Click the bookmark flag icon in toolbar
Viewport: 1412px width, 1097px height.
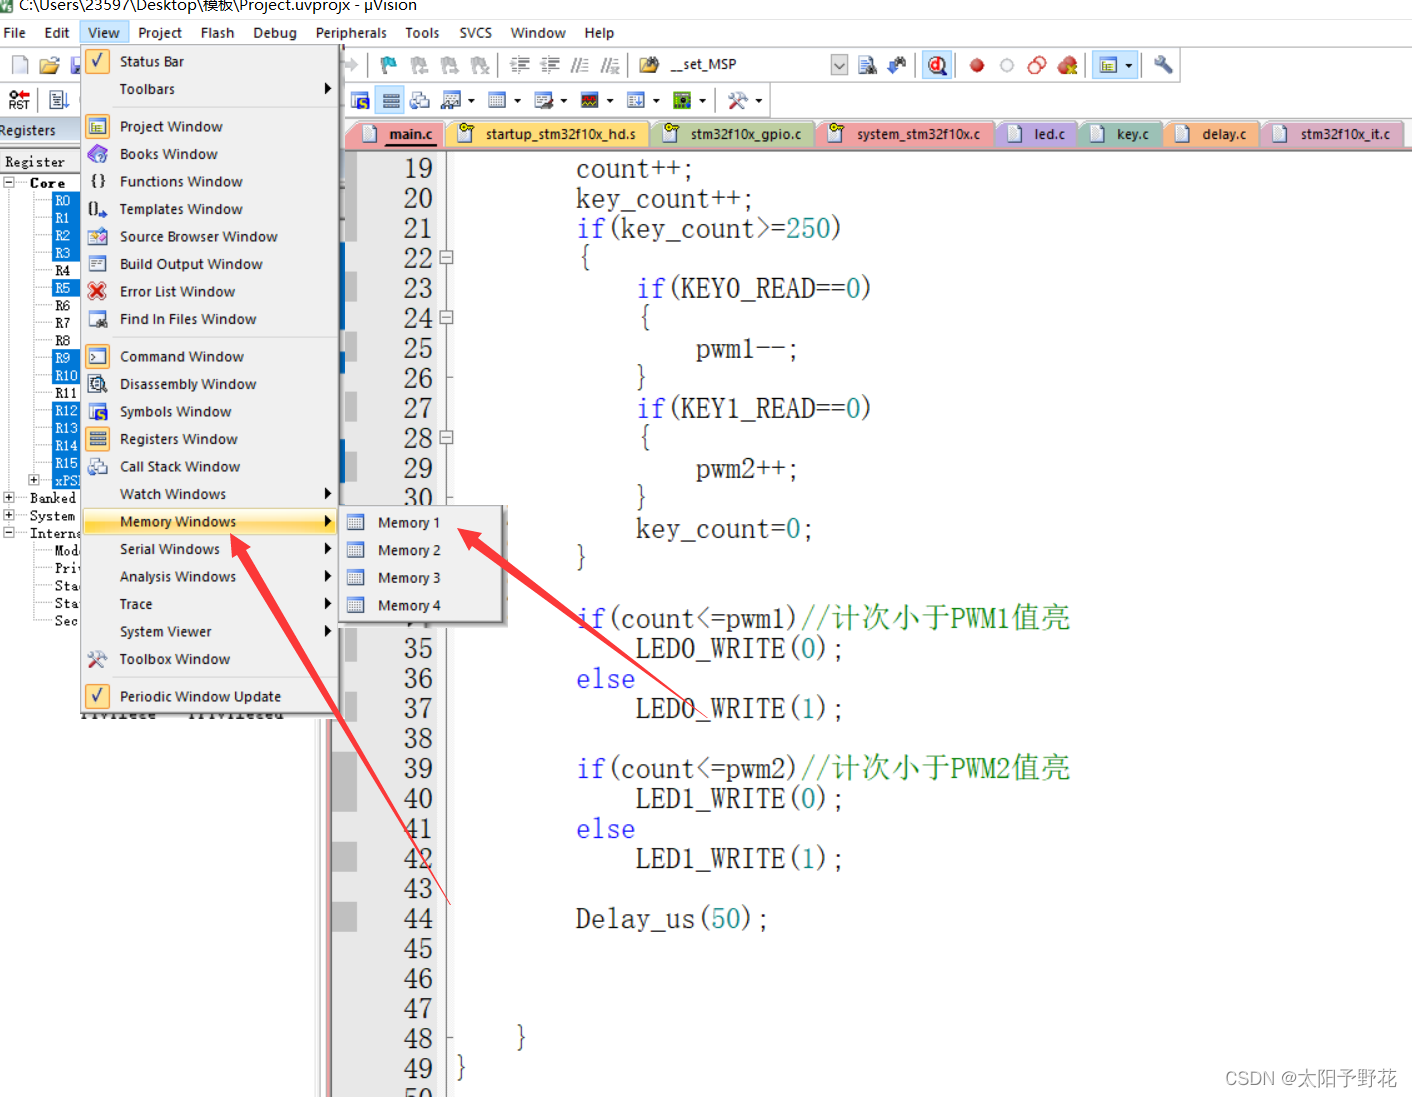(x=389, y=65)
